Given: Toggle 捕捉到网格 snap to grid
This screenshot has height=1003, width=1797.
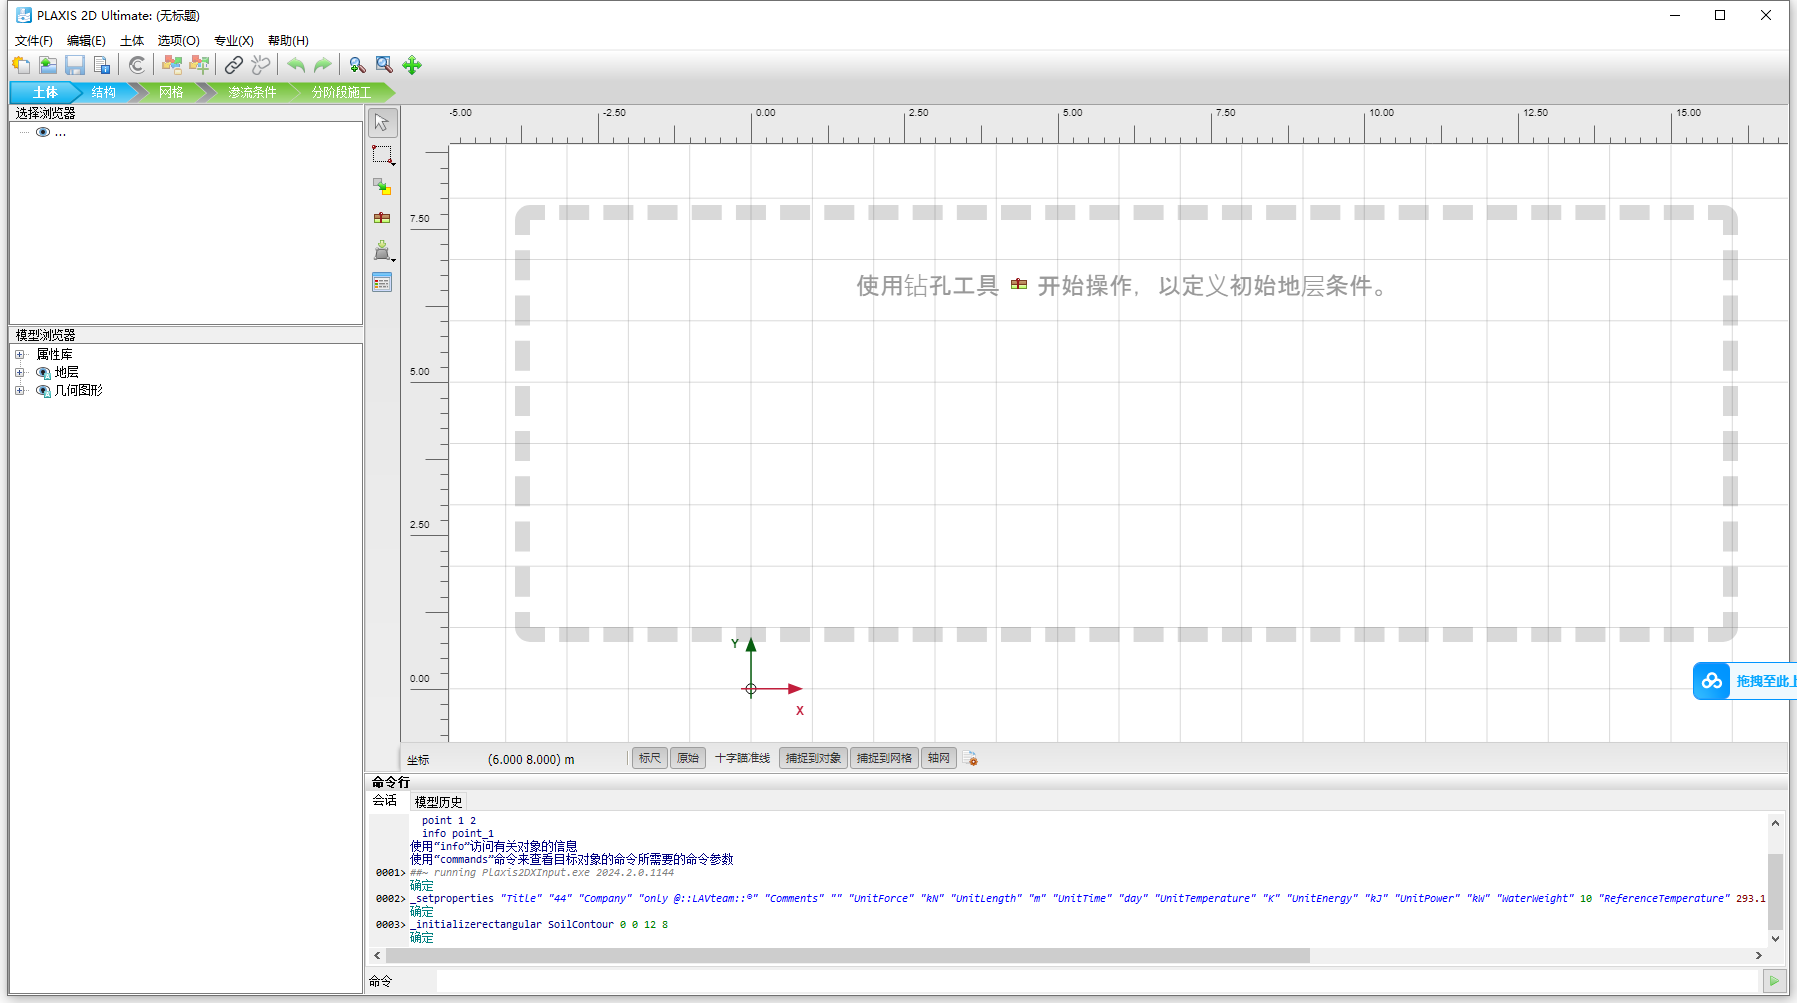Looking at the screenshot, I should tap(884, 758).
